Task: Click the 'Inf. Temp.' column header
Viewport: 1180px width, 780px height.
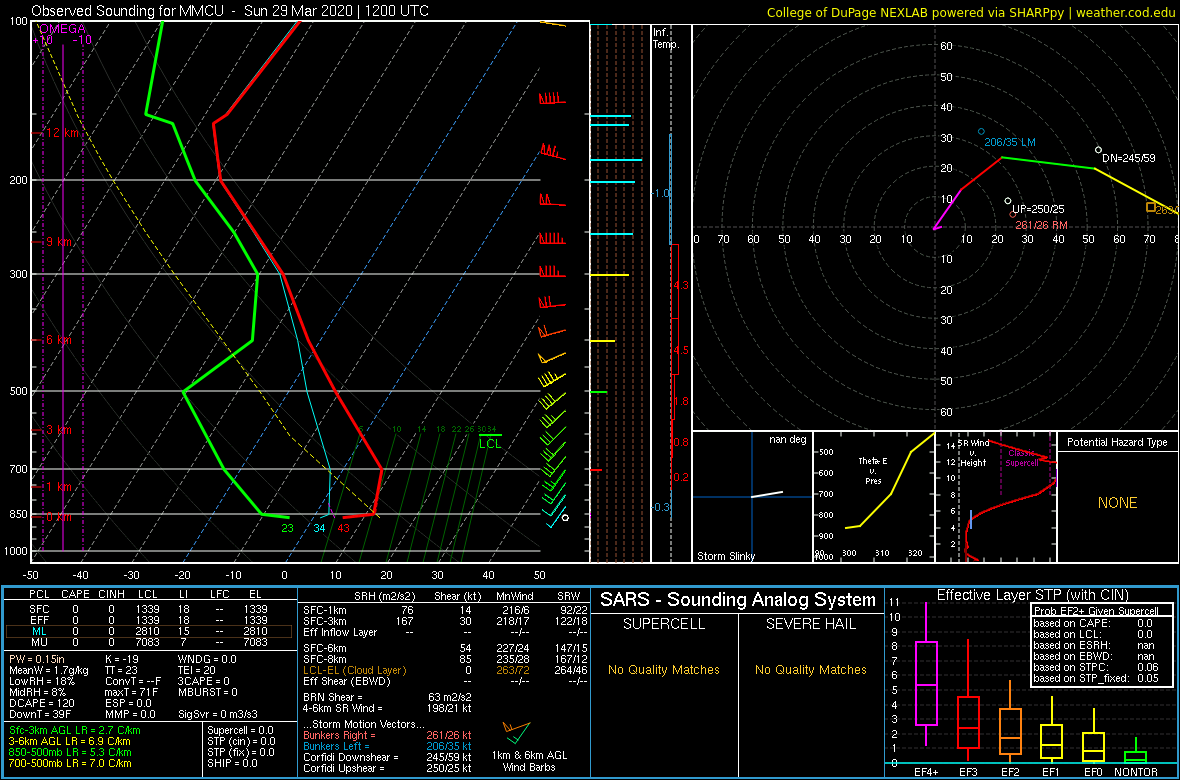Action: coord(666,38)
